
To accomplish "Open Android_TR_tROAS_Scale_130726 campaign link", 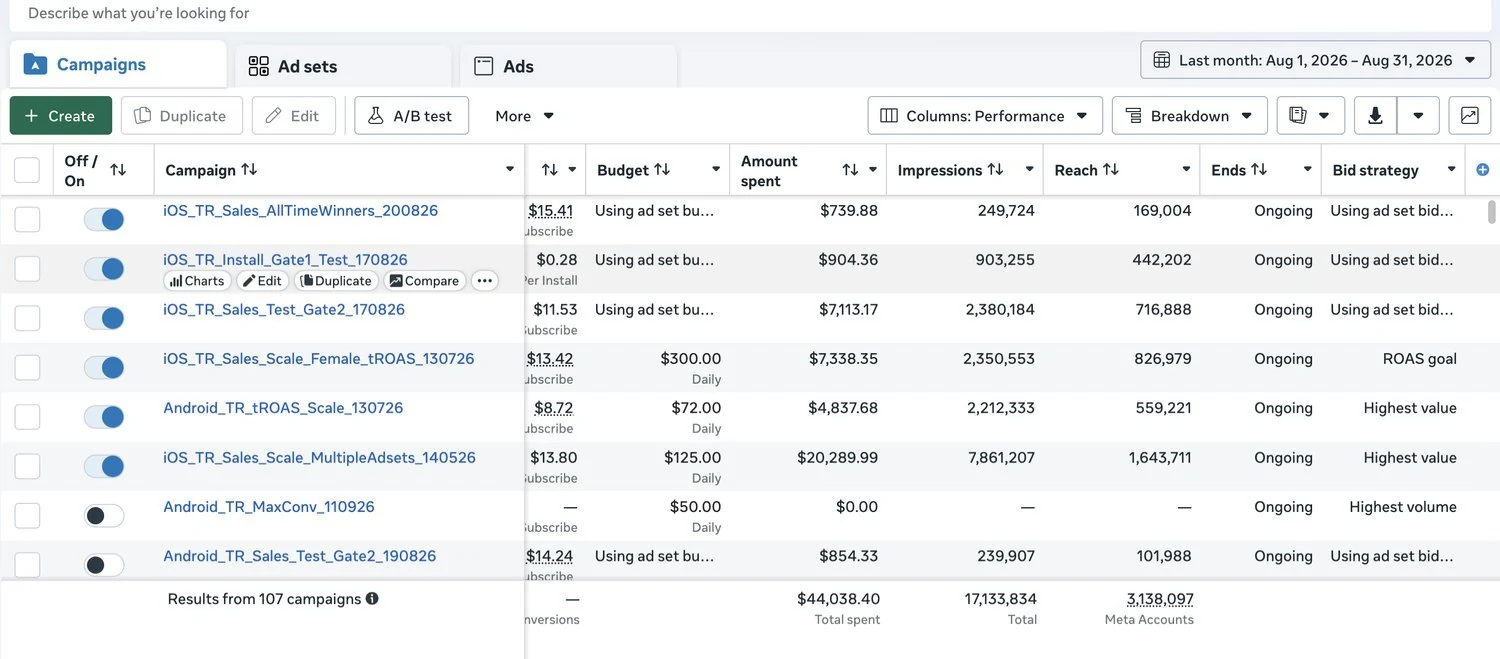I will [x=283, y=408].
